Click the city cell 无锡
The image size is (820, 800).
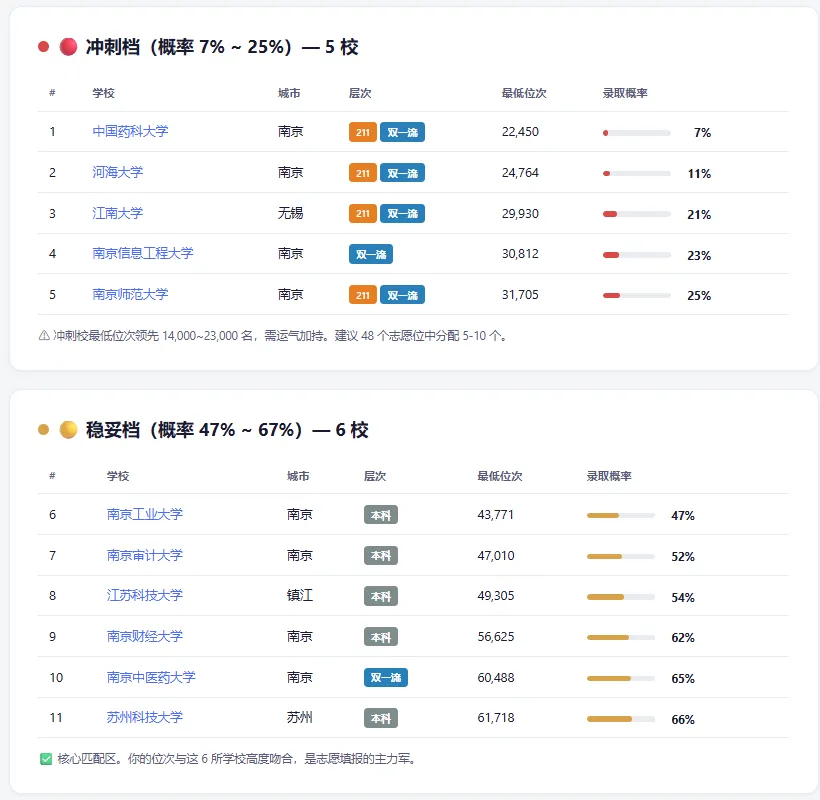click(290, 213)
